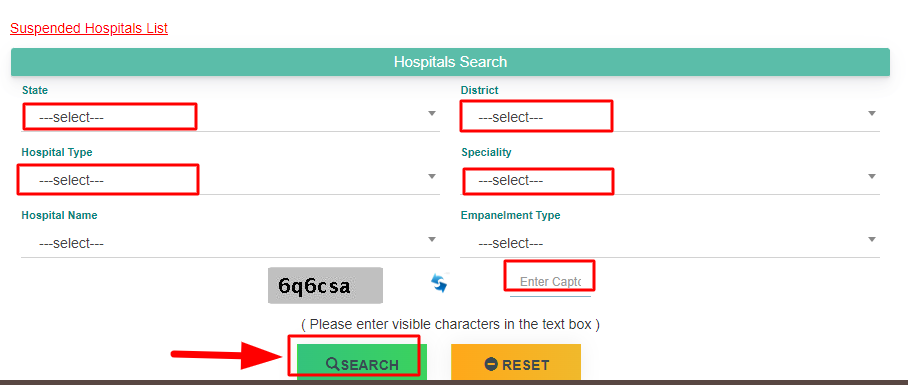This screenshot has height=385, width=908.
Task: Click the captcha refresh arrows icon
Action: coord(440,283)
